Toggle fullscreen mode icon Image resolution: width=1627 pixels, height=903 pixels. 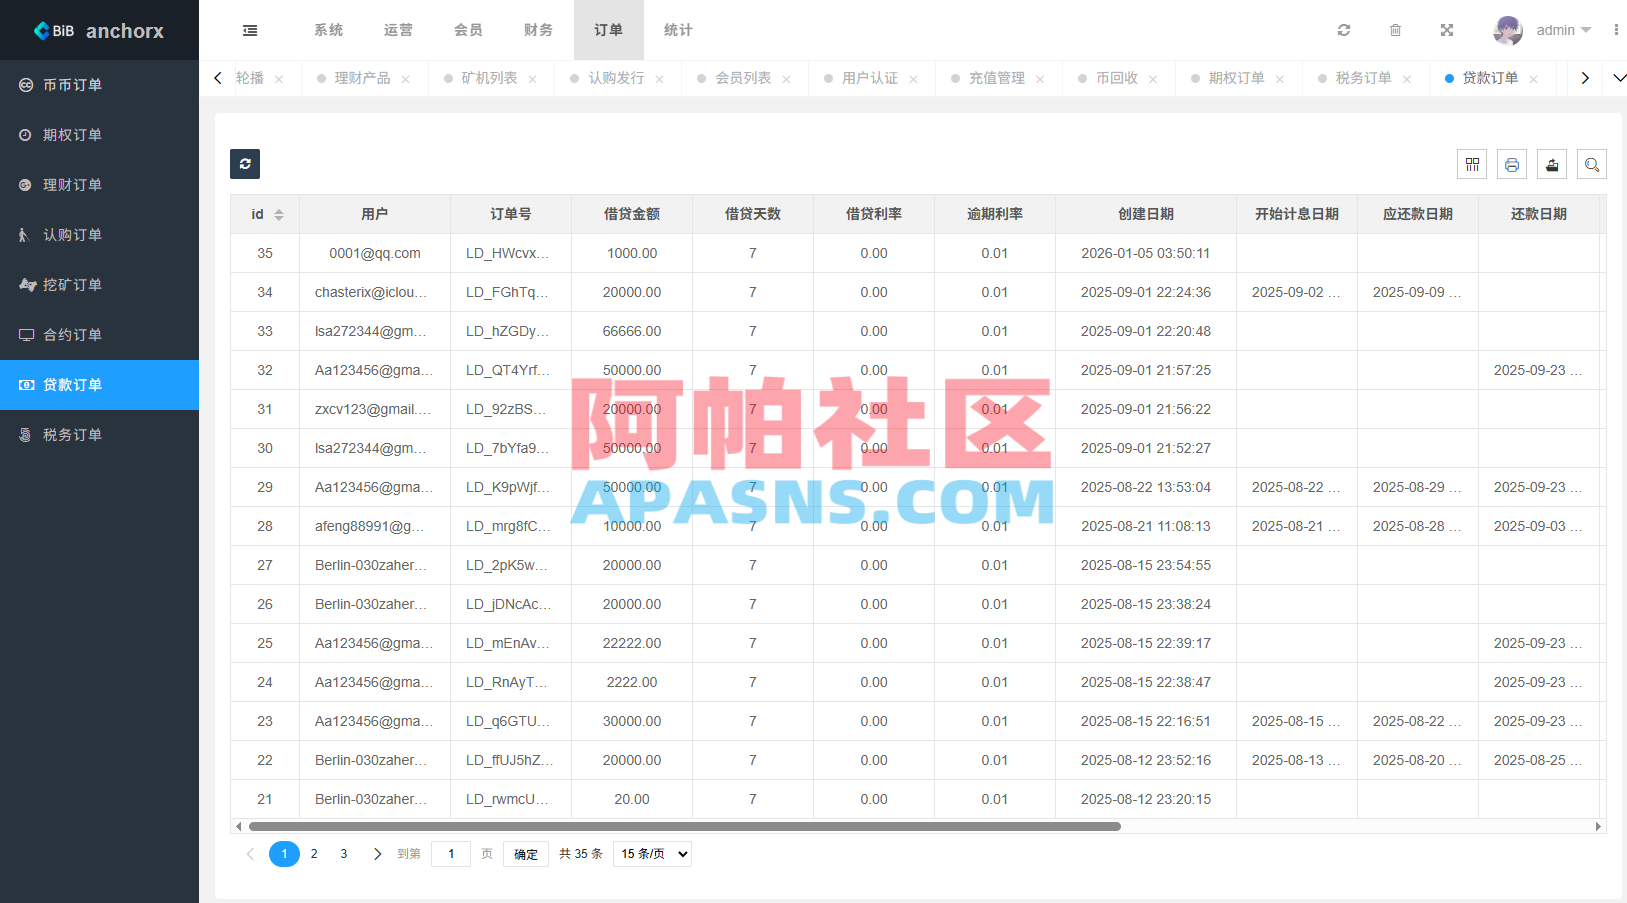click(1446, 30)
